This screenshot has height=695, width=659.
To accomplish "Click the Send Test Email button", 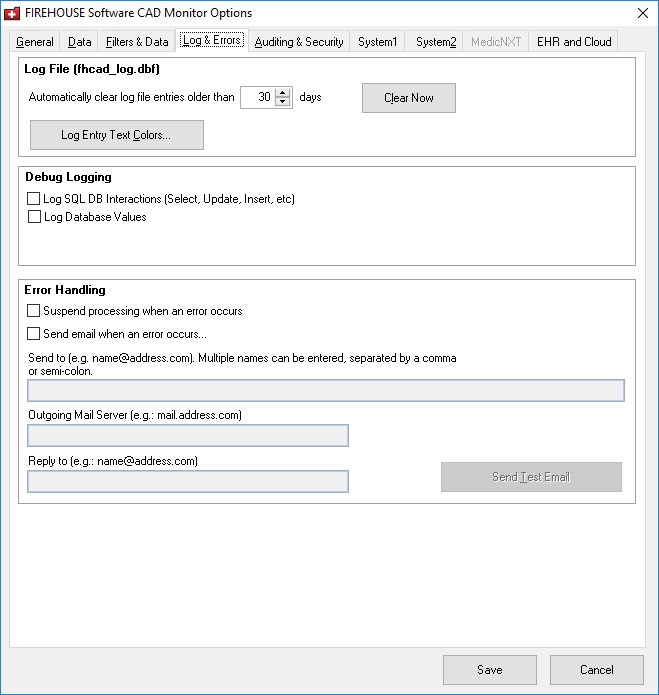I will (x=531, y=477).
